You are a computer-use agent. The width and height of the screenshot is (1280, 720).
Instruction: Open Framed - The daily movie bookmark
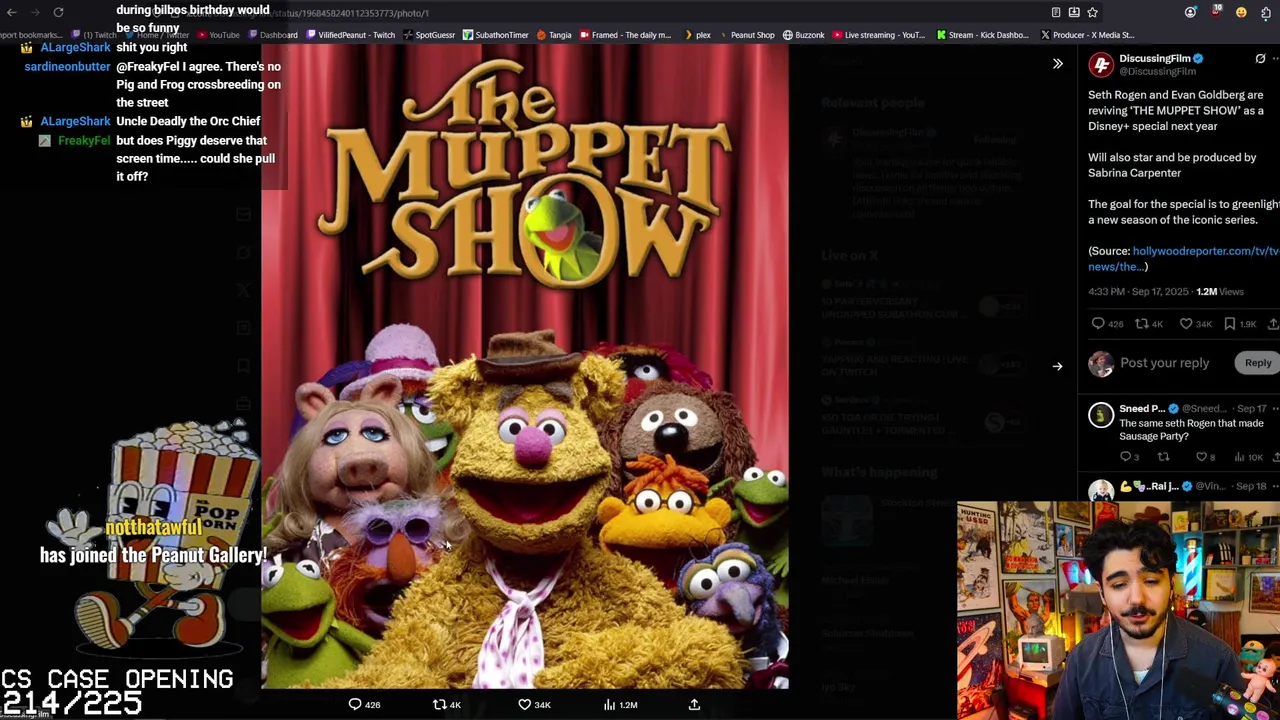point(625,35)
